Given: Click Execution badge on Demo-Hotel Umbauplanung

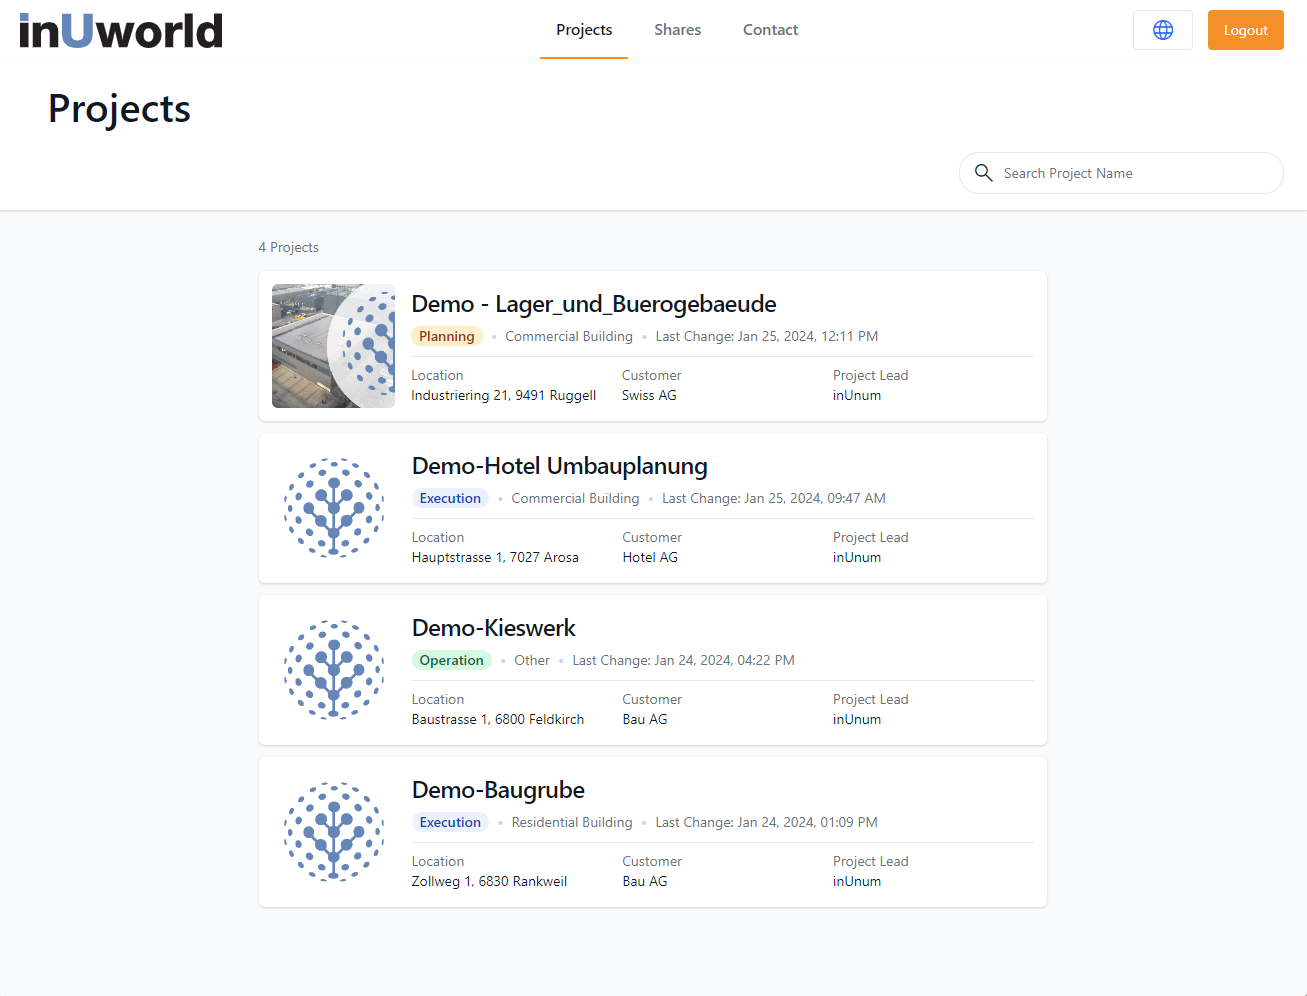Looking at the screenshot, I should click(x=450, y=498).
